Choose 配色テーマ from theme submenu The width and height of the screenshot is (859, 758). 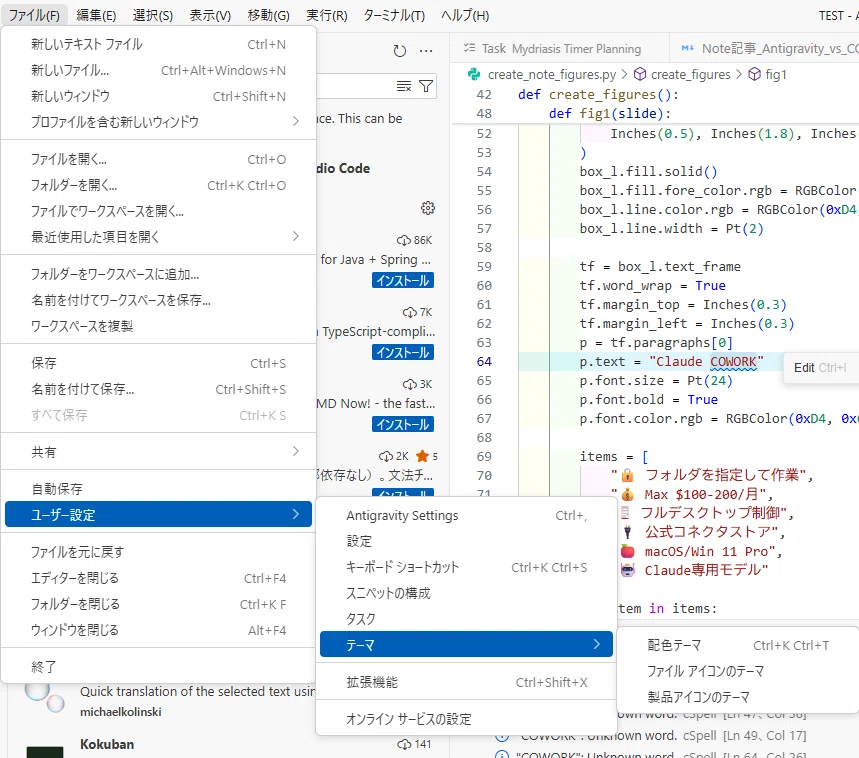coord(738,645)
